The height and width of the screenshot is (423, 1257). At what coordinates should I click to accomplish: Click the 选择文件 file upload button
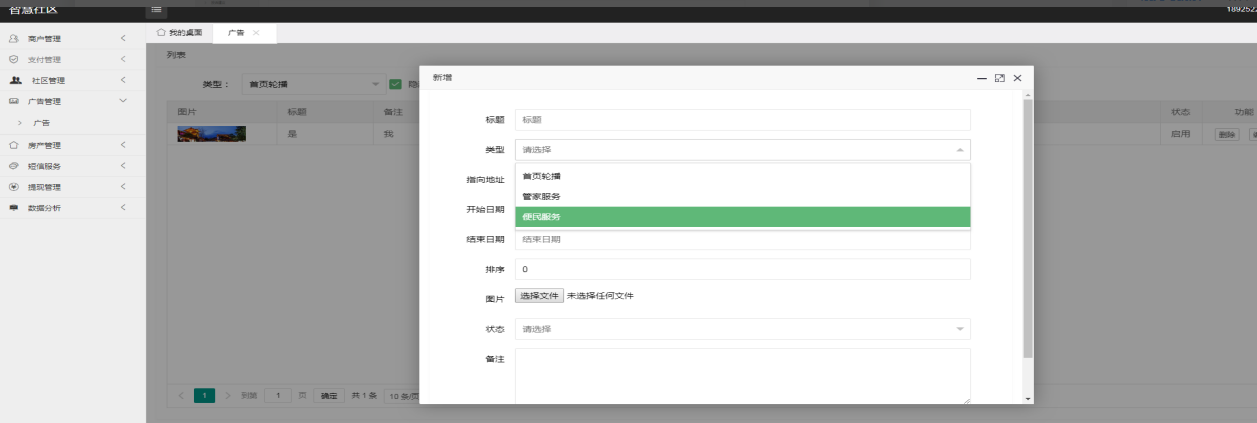[539, 296]
